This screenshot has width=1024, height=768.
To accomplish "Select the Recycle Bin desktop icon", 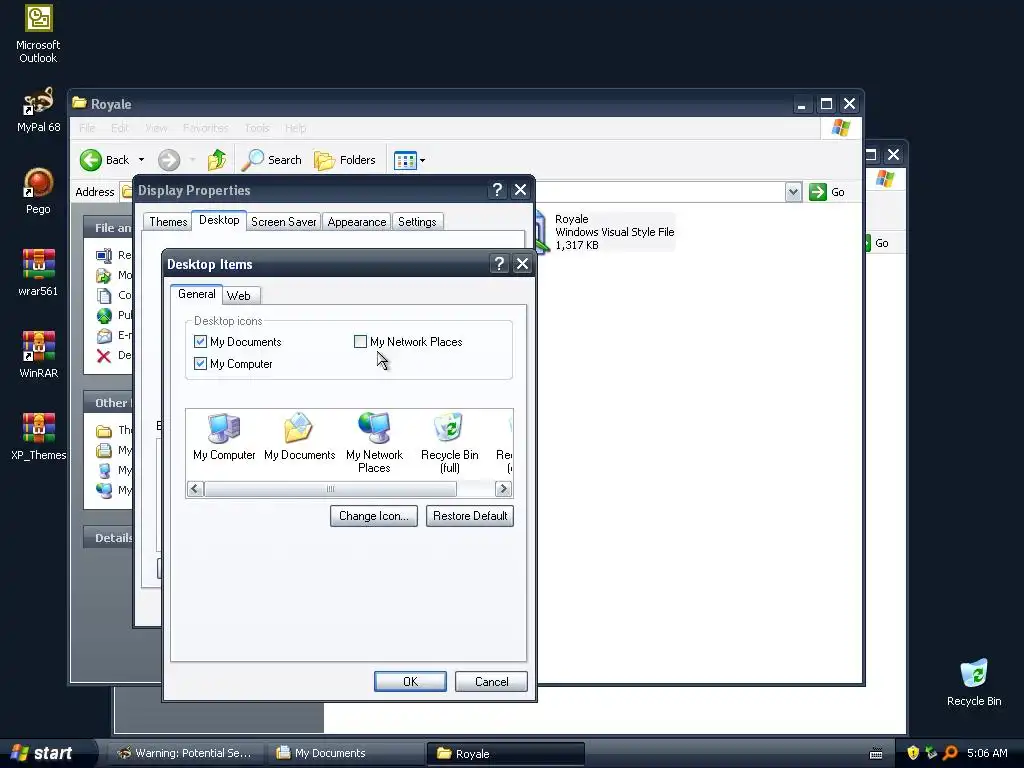I will click(x=974, y=682).
